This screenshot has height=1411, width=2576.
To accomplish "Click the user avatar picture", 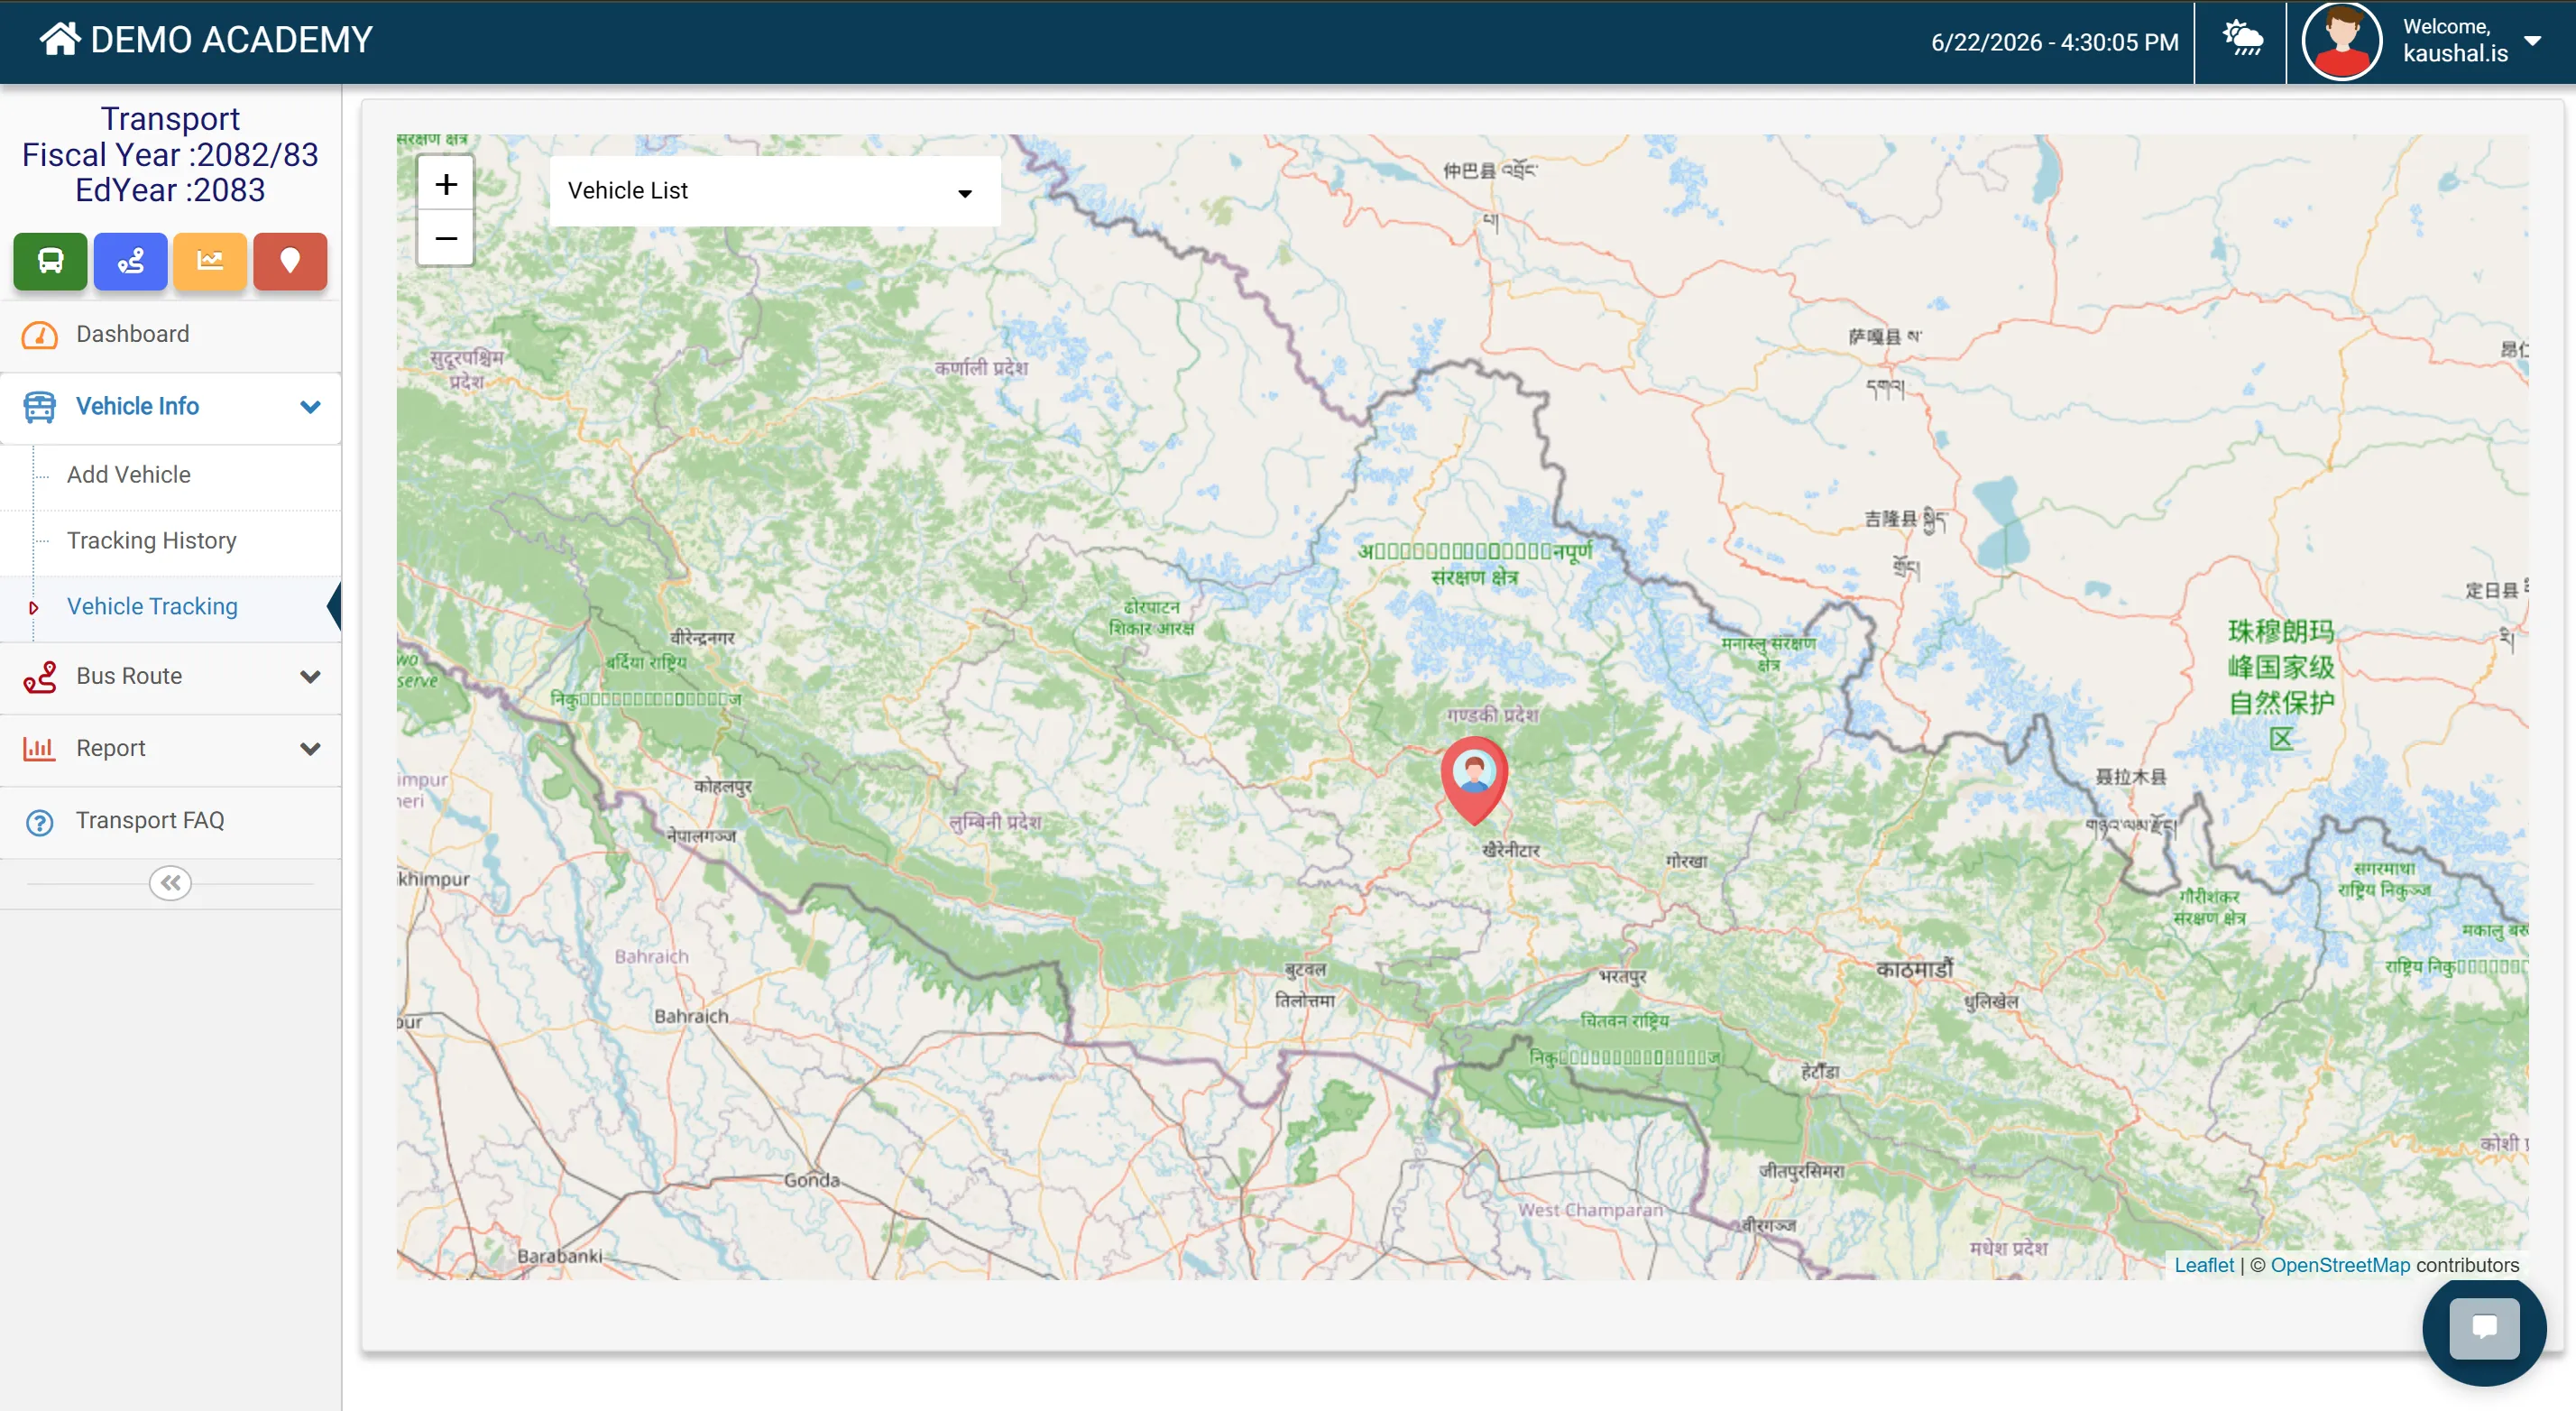I will pos(2341,41).
